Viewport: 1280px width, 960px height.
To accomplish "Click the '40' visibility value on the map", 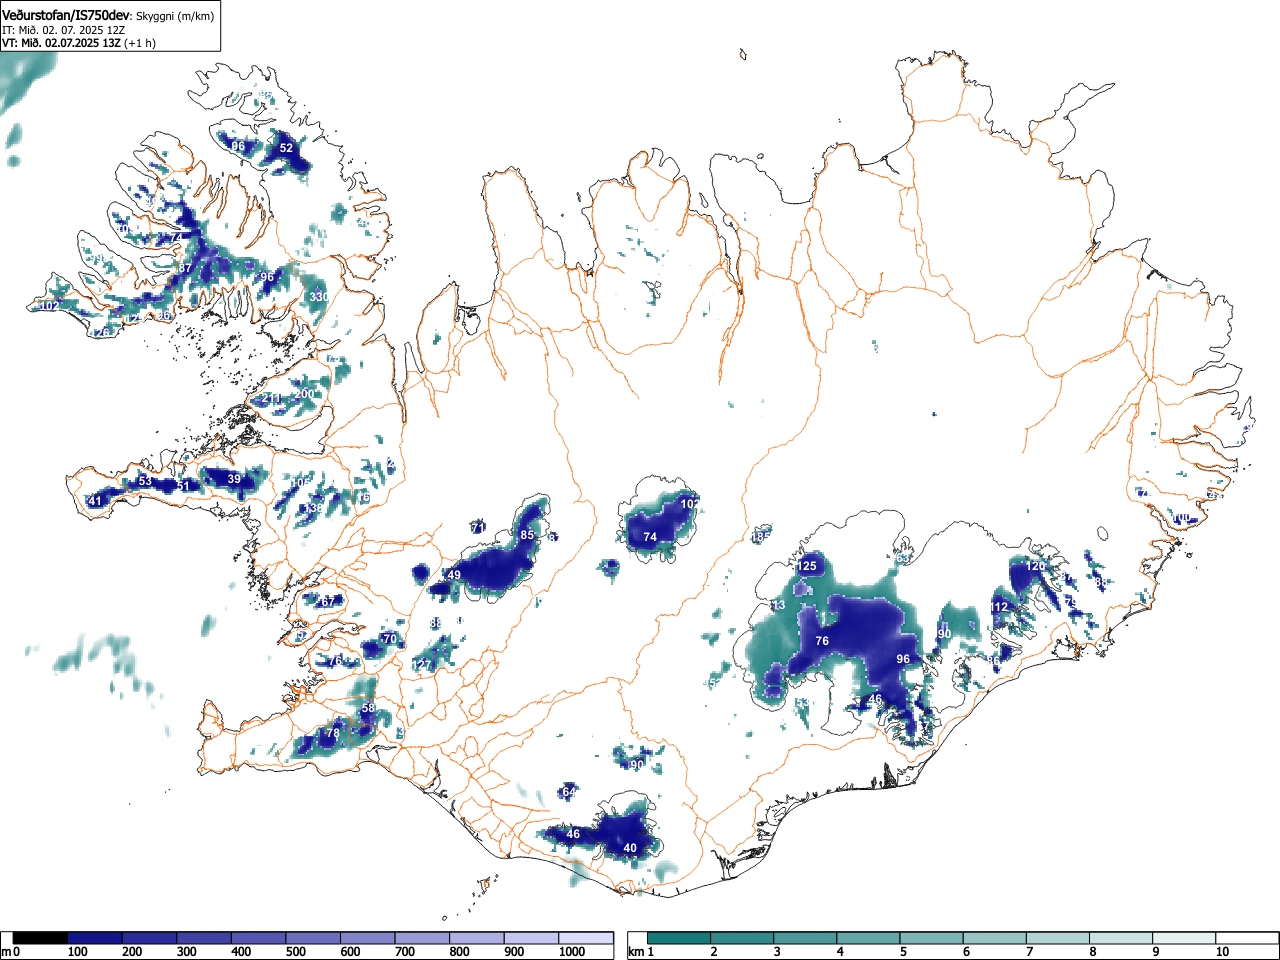I will (630, 848).
